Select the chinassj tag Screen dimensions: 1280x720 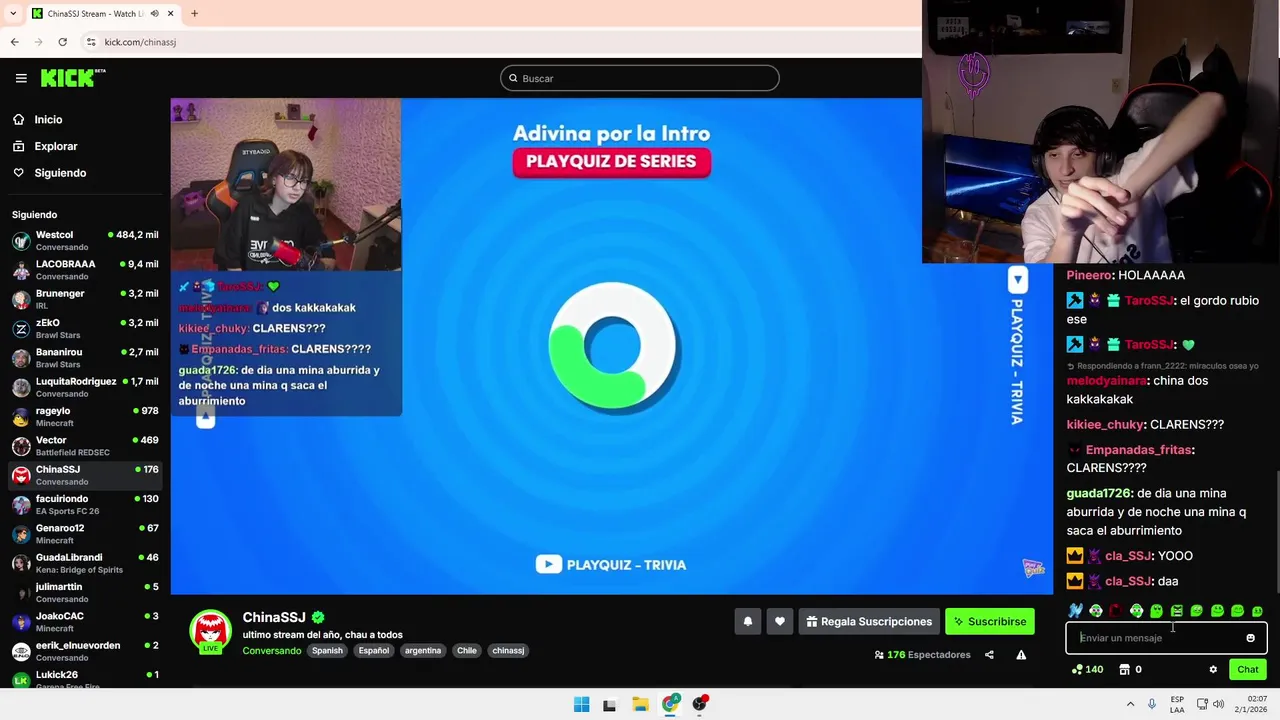pyautogui.click(x=508, y=651)
